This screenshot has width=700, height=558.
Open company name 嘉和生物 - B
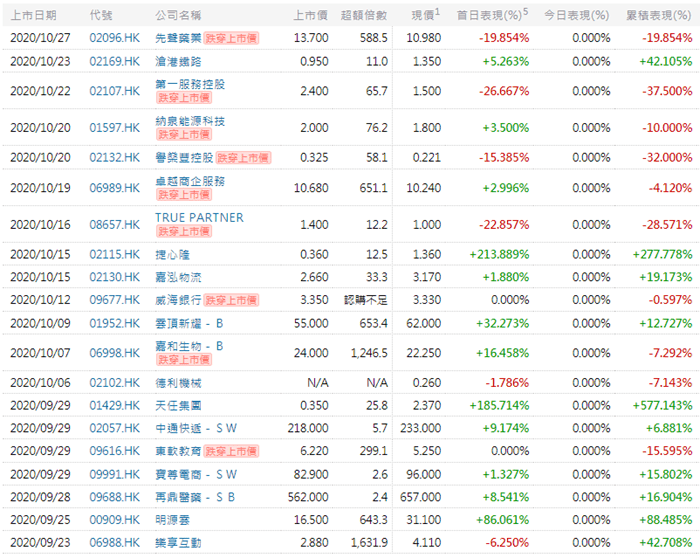189,346
